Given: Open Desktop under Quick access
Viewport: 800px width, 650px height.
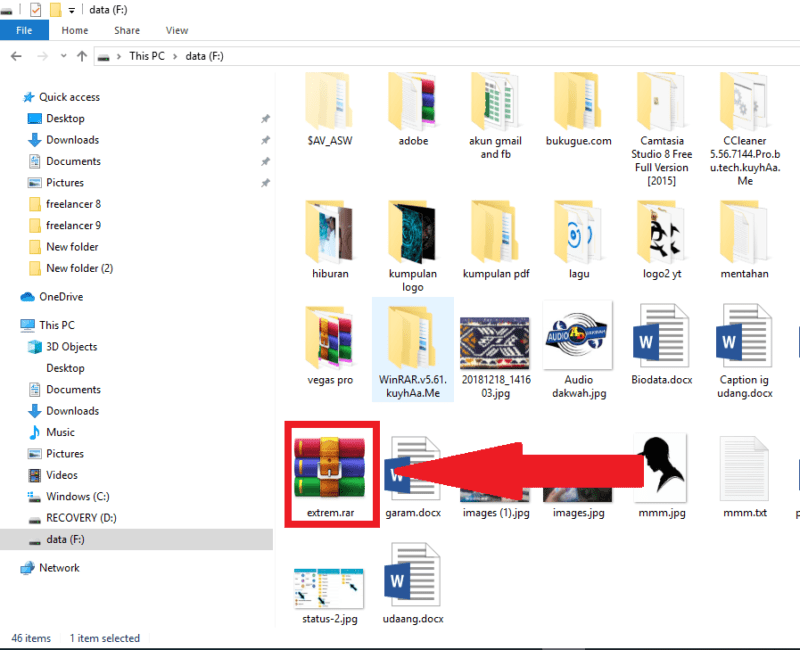Looking at the screenshot, I should (x=65, y=118).
